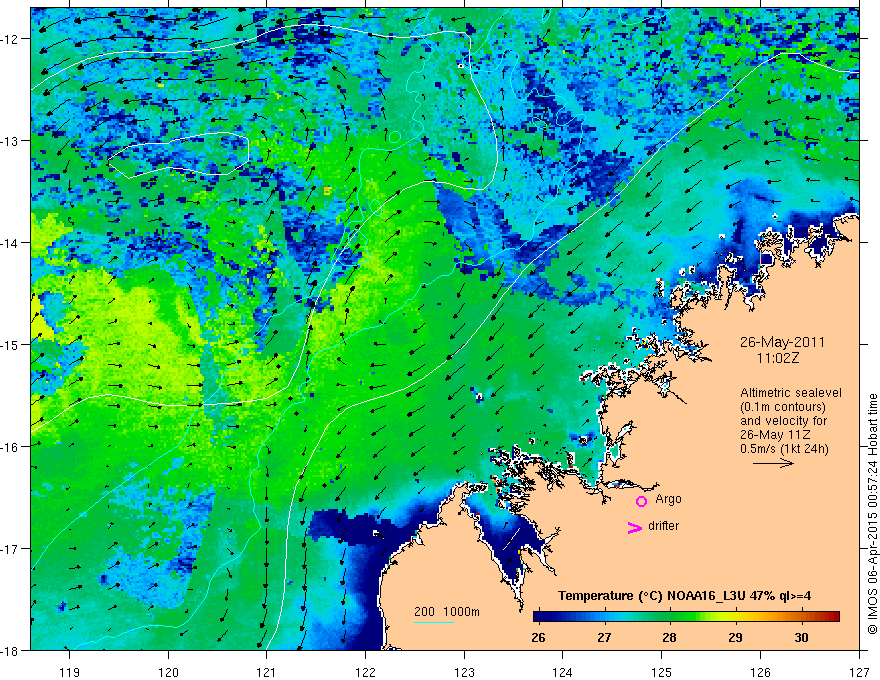This screenshot has width=880, height=680.
Task: Click the text '0.5m/s (1kt 24h)'
Action: (784, 449)
